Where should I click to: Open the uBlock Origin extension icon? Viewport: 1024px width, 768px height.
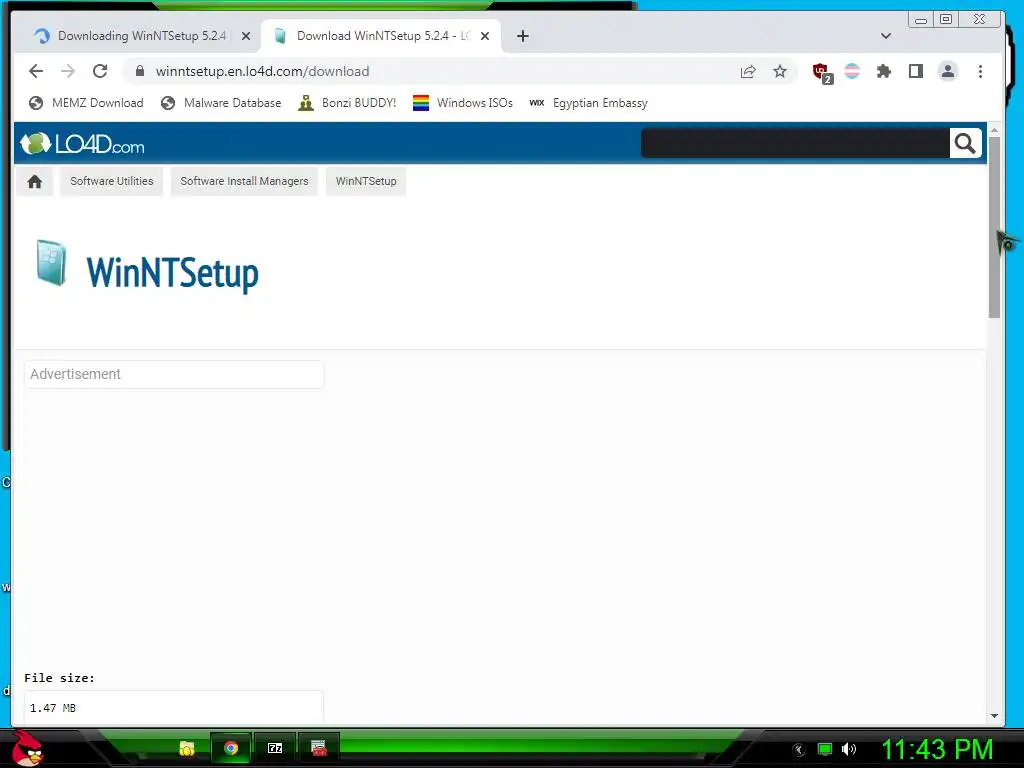coord(822,72)
